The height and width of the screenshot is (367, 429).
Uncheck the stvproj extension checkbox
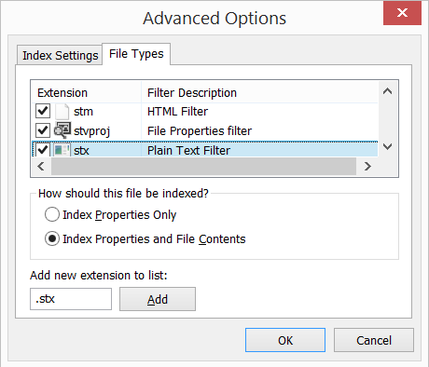[43, 130]
